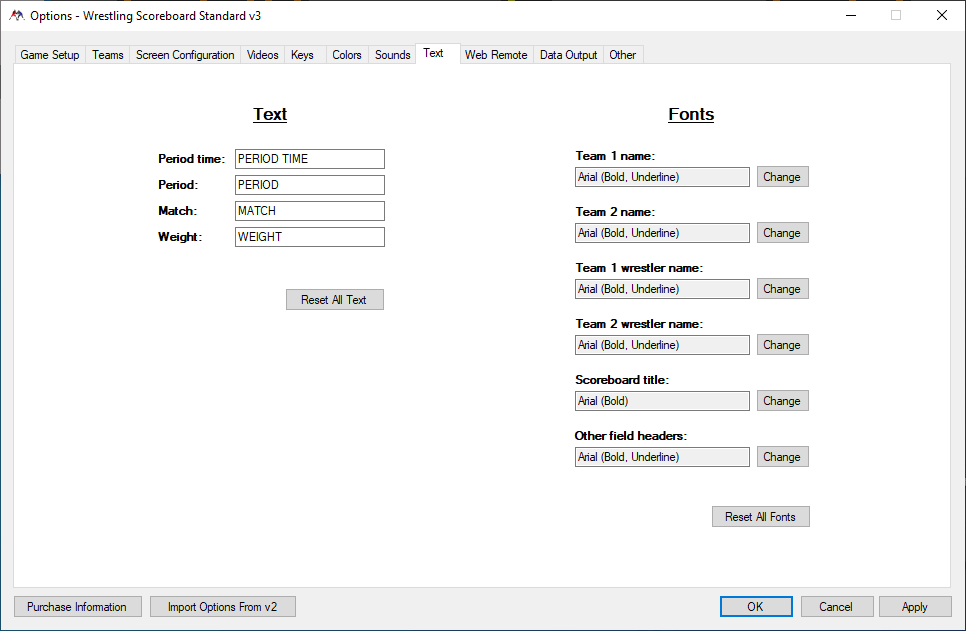
Task: Select the Colors tab
Action: pos(347,55)
